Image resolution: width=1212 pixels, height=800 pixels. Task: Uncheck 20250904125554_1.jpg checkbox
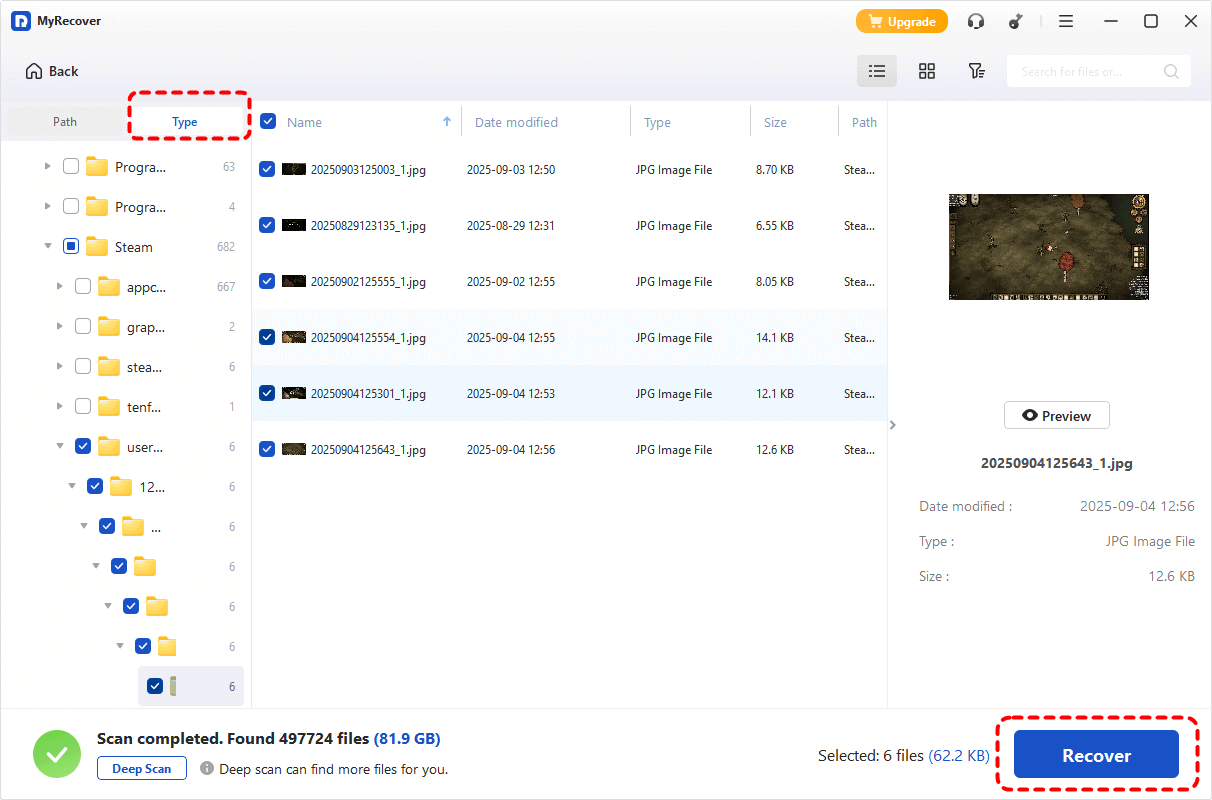click(267, 338)
